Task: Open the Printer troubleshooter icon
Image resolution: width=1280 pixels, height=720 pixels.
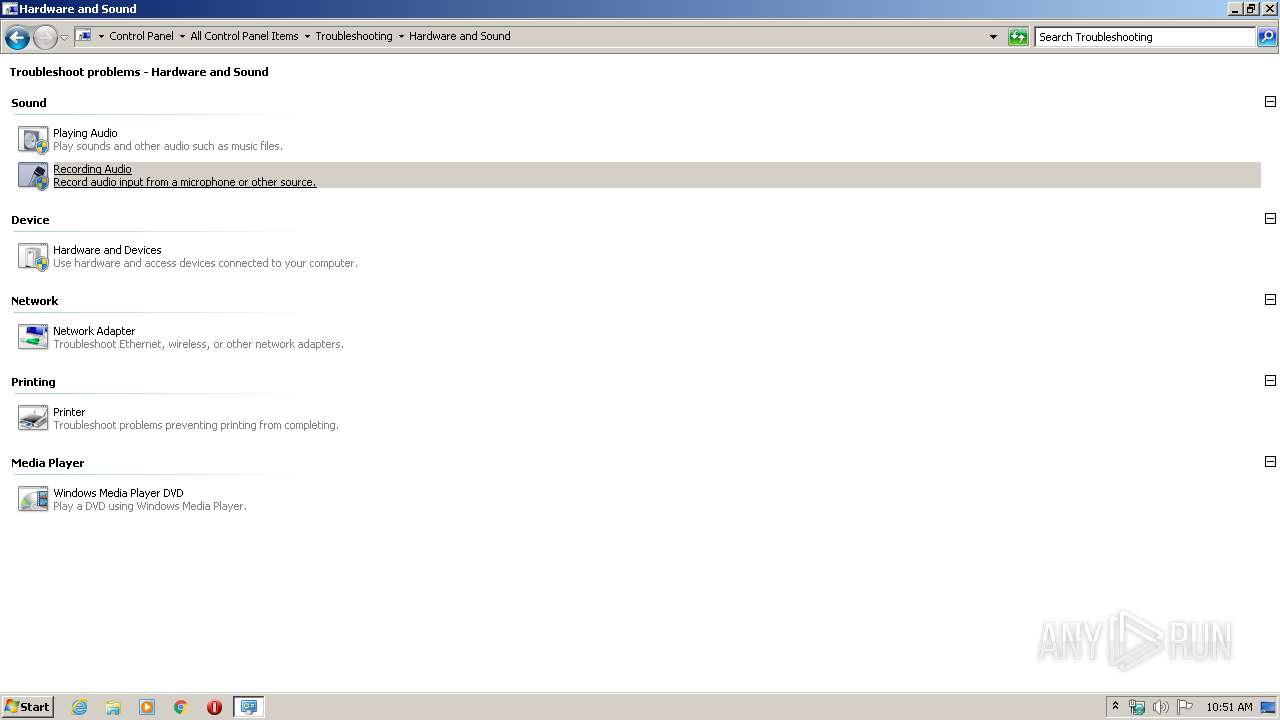Action: [33, 418]
